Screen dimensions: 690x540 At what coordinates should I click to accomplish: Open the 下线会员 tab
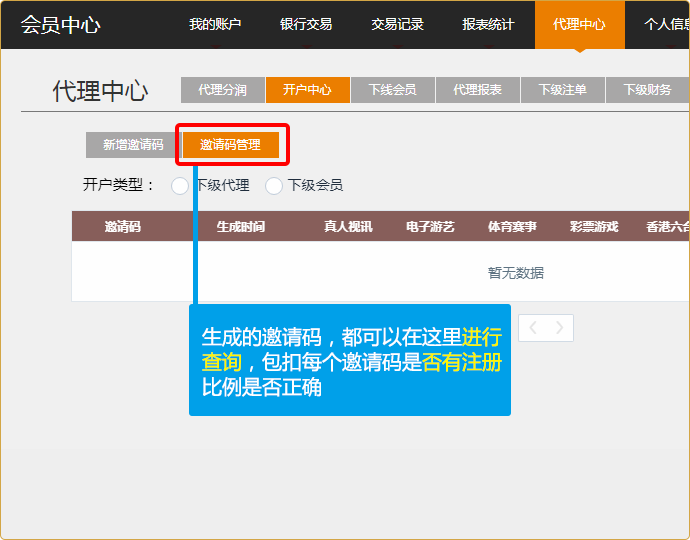tap(392, 90)
